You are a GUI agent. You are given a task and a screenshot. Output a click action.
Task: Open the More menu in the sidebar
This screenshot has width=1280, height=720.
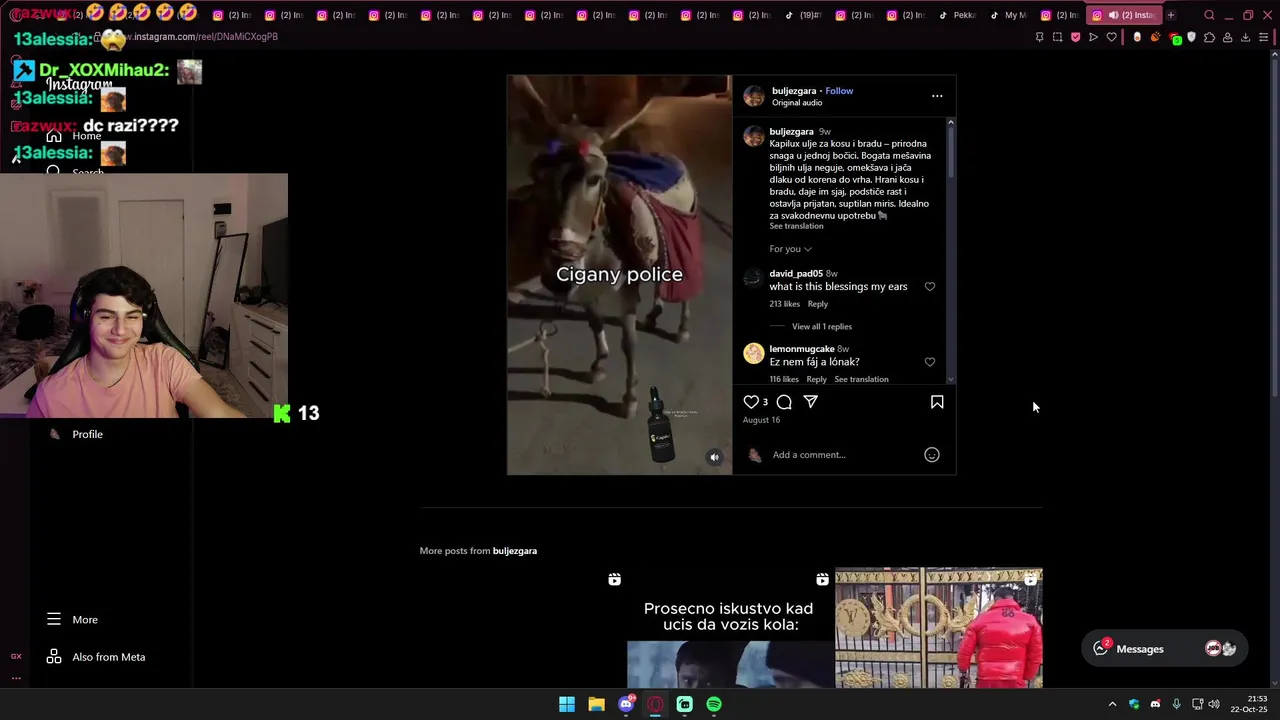(72, 620)
